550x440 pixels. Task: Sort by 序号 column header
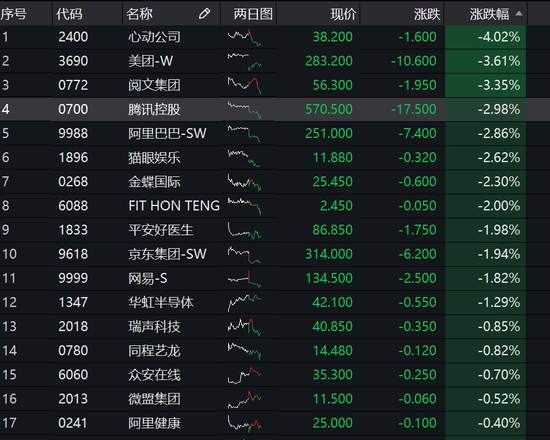(13, 14)
